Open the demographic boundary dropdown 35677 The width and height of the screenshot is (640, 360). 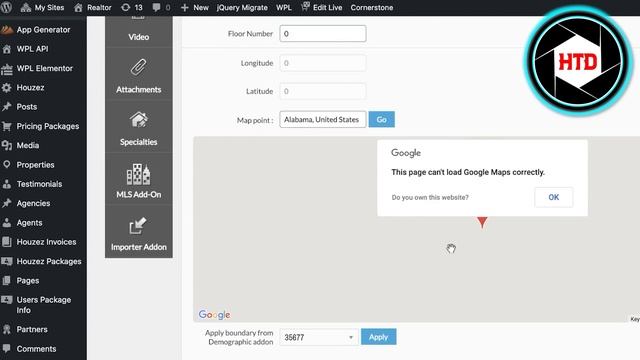[x=319, y=338]
